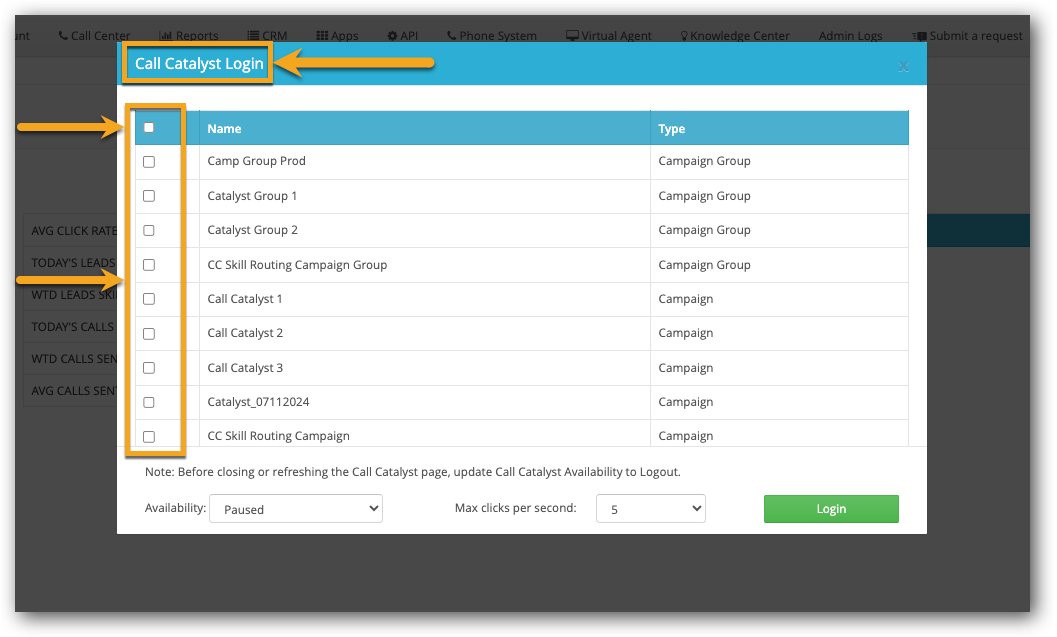The image size is (1057, 637).
Task: Open the Apps menu
Action: (x=338, y=36)
